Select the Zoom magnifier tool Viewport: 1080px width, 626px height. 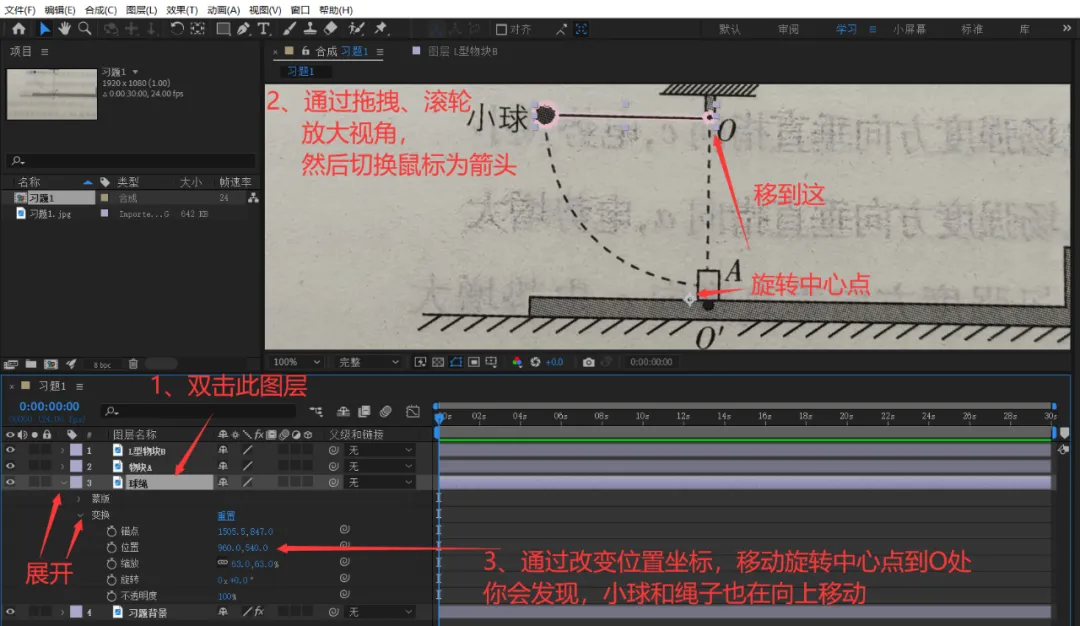(85, 29)
